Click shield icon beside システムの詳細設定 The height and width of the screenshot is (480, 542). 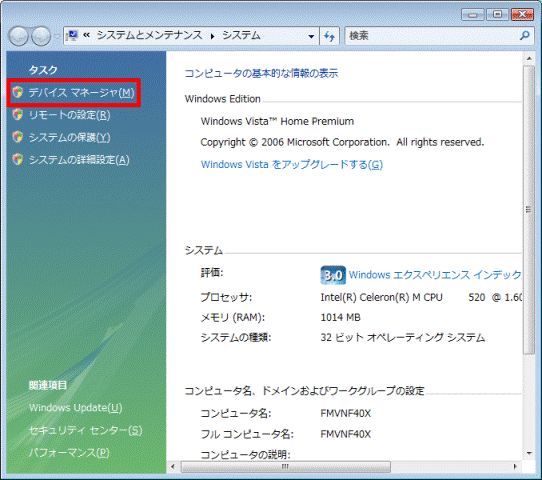(x=18, y=159)
